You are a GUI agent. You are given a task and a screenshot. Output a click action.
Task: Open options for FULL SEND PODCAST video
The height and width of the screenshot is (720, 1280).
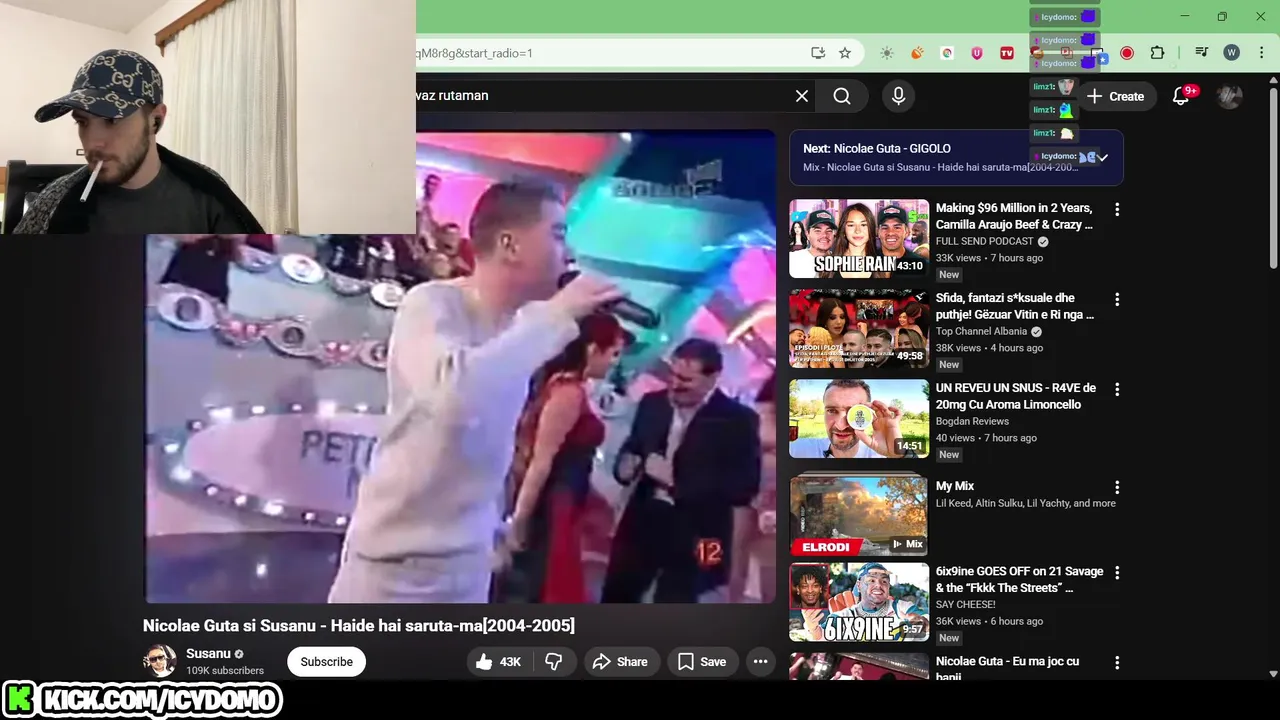[x=1117, y=210]
